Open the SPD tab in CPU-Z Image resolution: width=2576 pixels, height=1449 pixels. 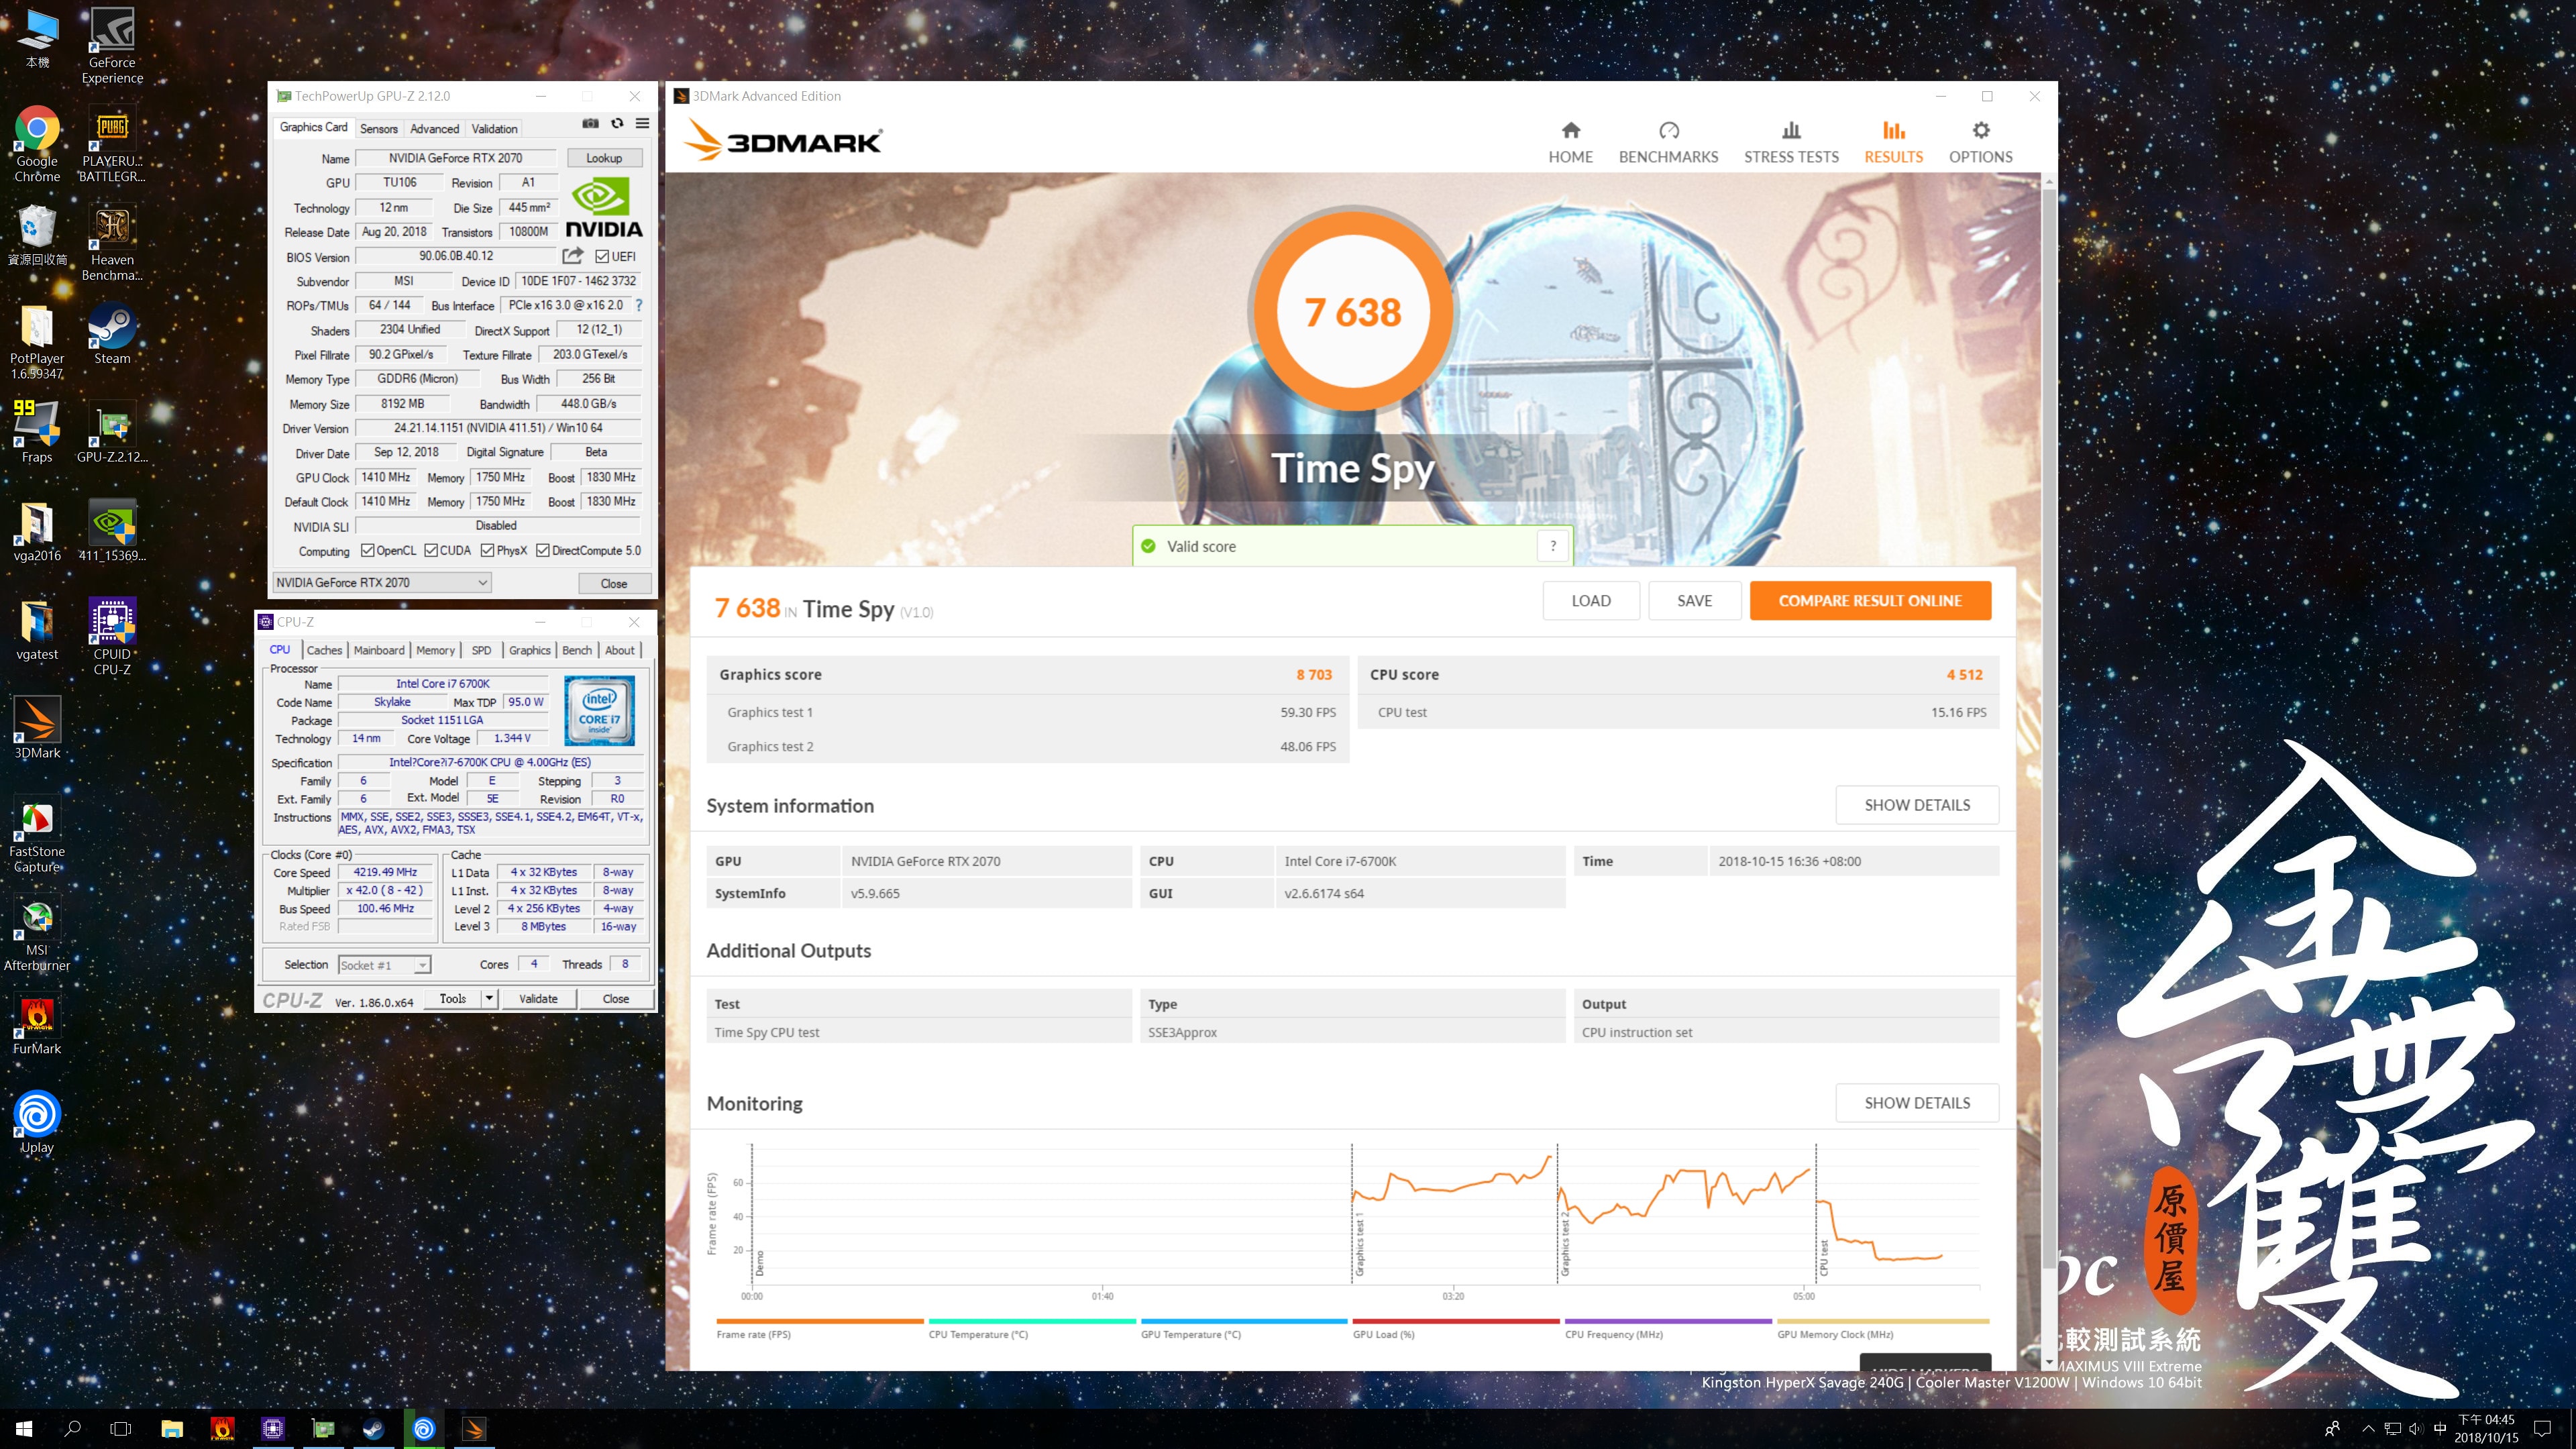click(481, 650)
